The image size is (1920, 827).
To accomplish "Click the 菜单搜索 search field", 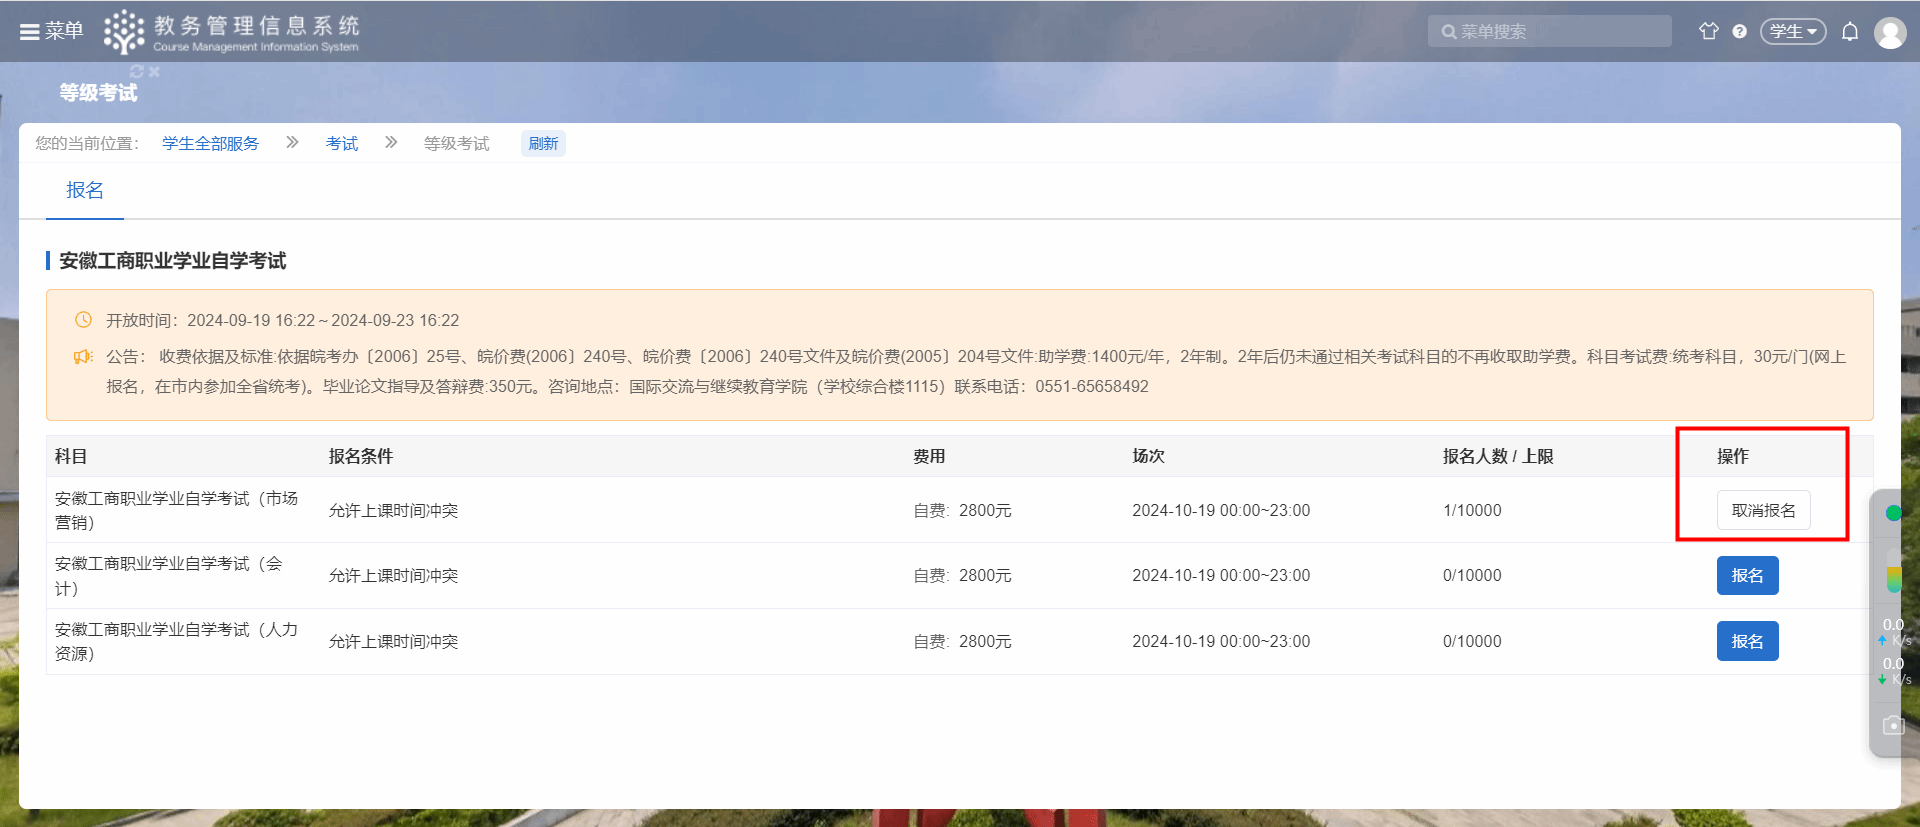I will click(1550, 32).
